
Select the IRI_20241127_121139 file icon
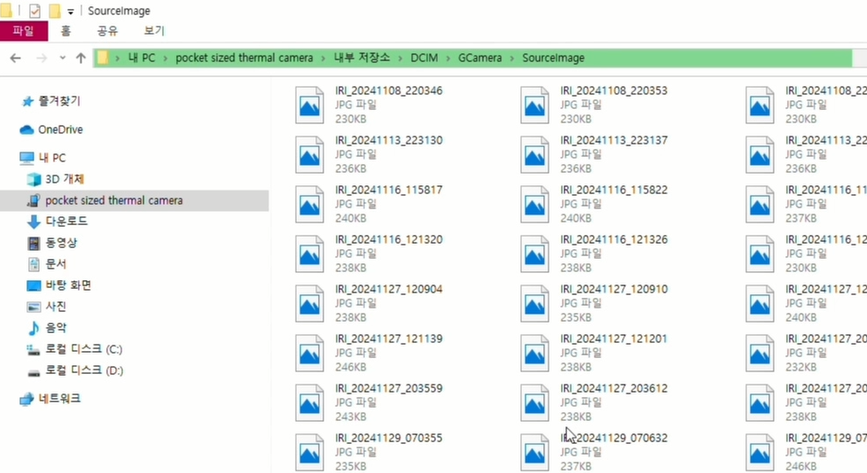(x=310, y=354)
